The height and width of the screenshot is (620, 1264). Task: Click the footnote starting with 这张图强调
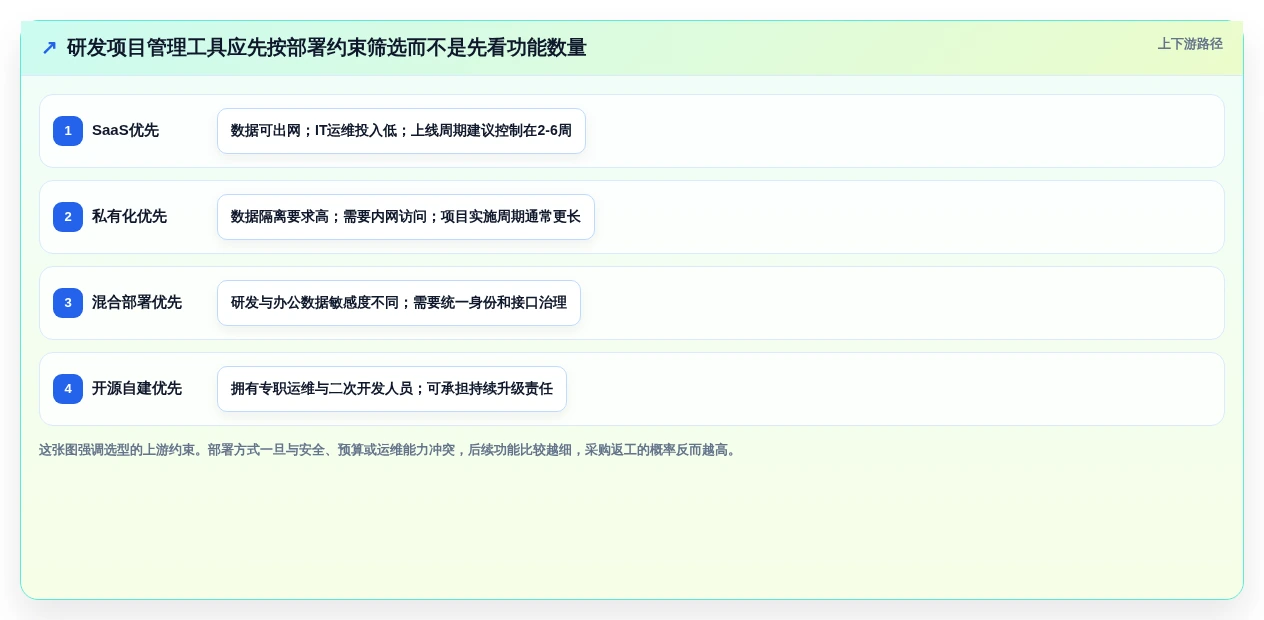click(389, 450)
